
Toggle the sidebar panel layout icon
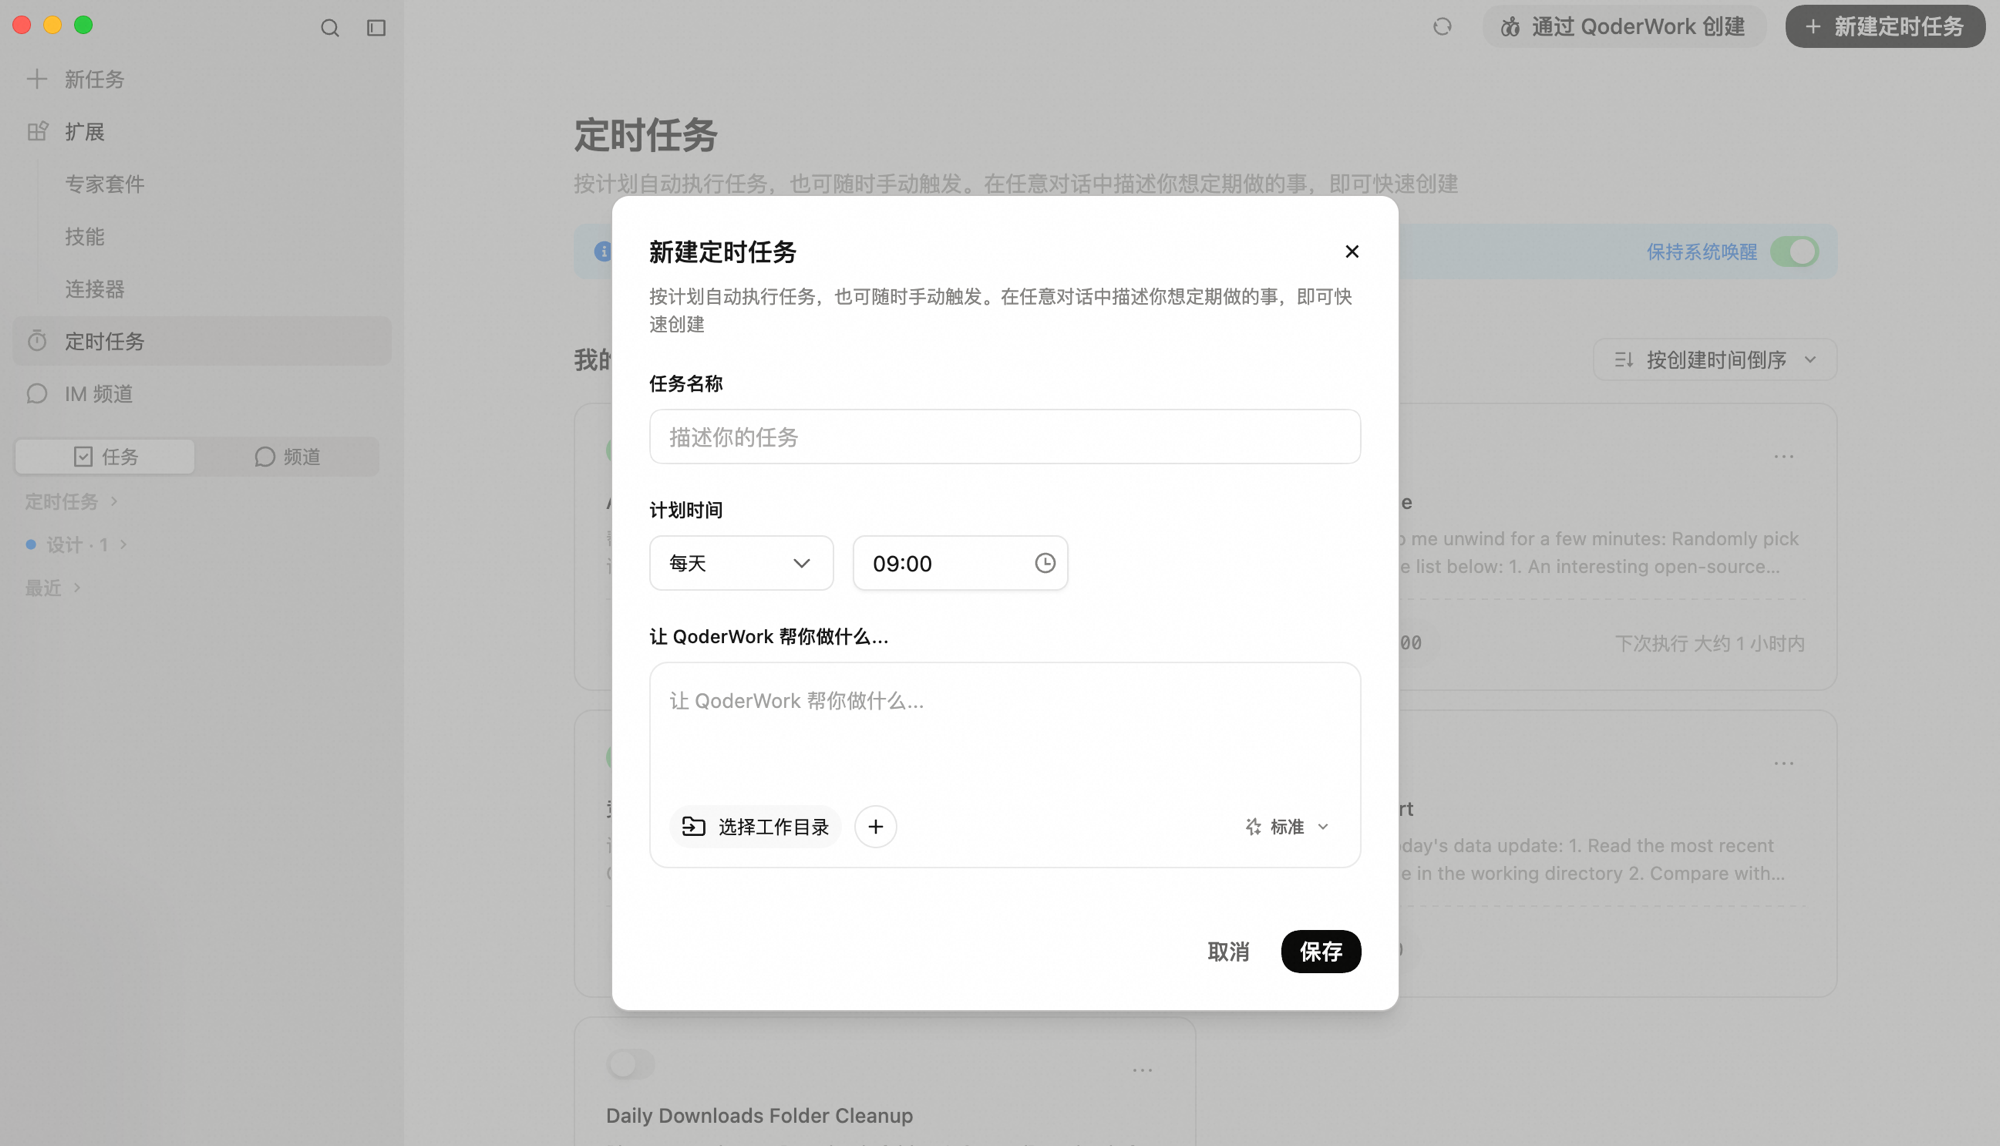(x=376, y=28)
